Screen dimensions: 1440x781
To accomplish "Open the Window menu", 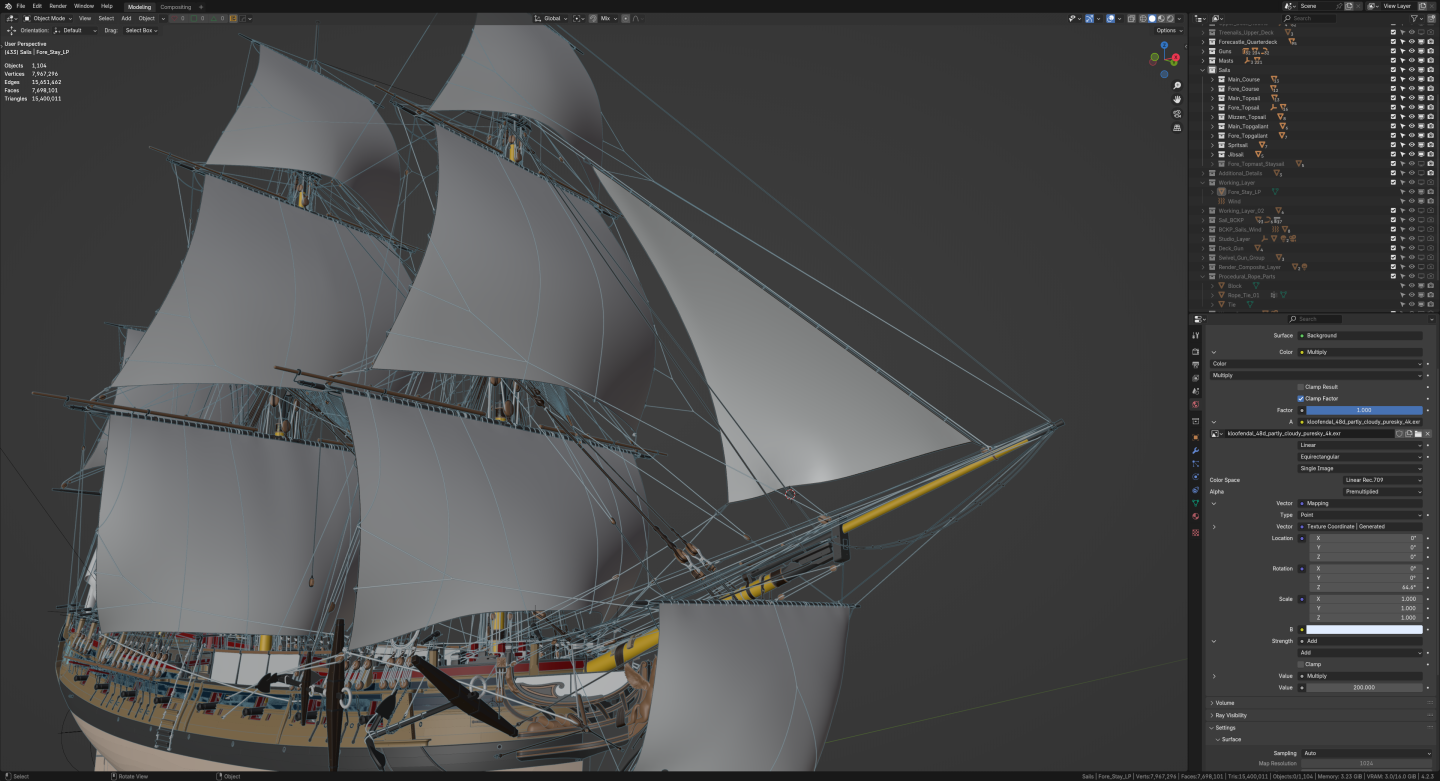I will 84,6.
